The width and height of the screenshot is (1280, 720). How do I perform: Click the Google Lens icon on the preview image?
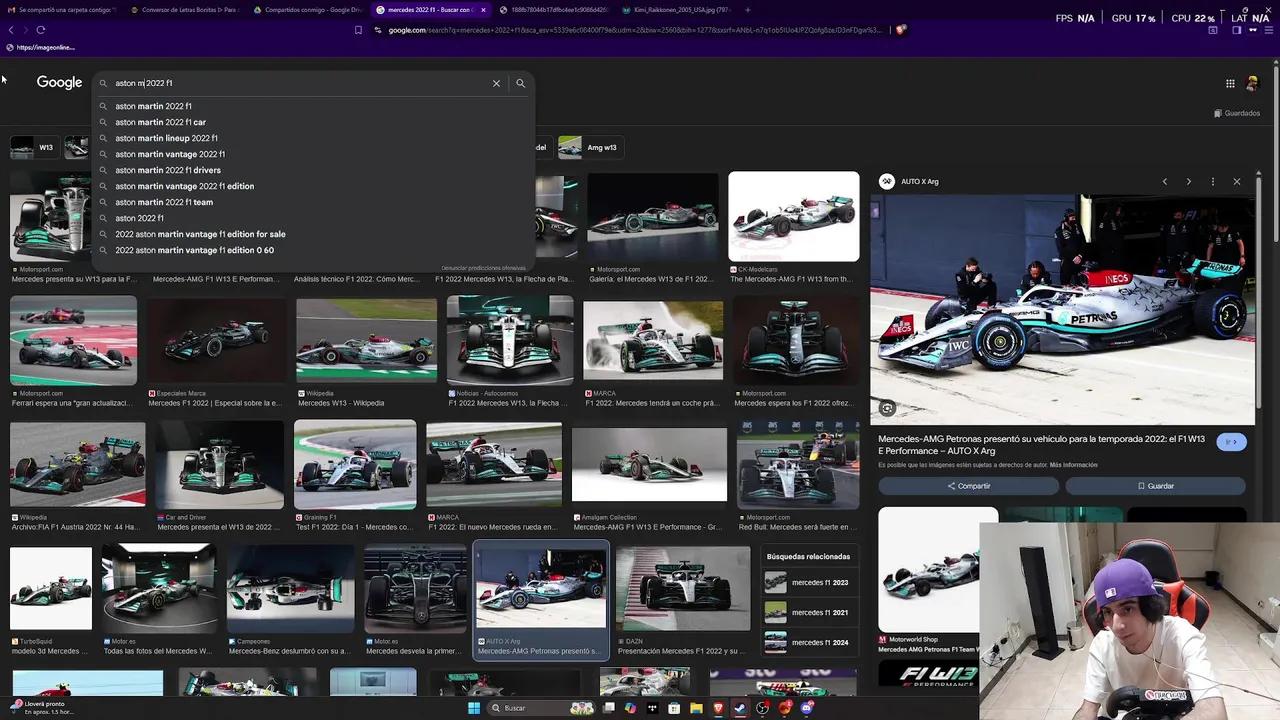(x=886, y=408)
